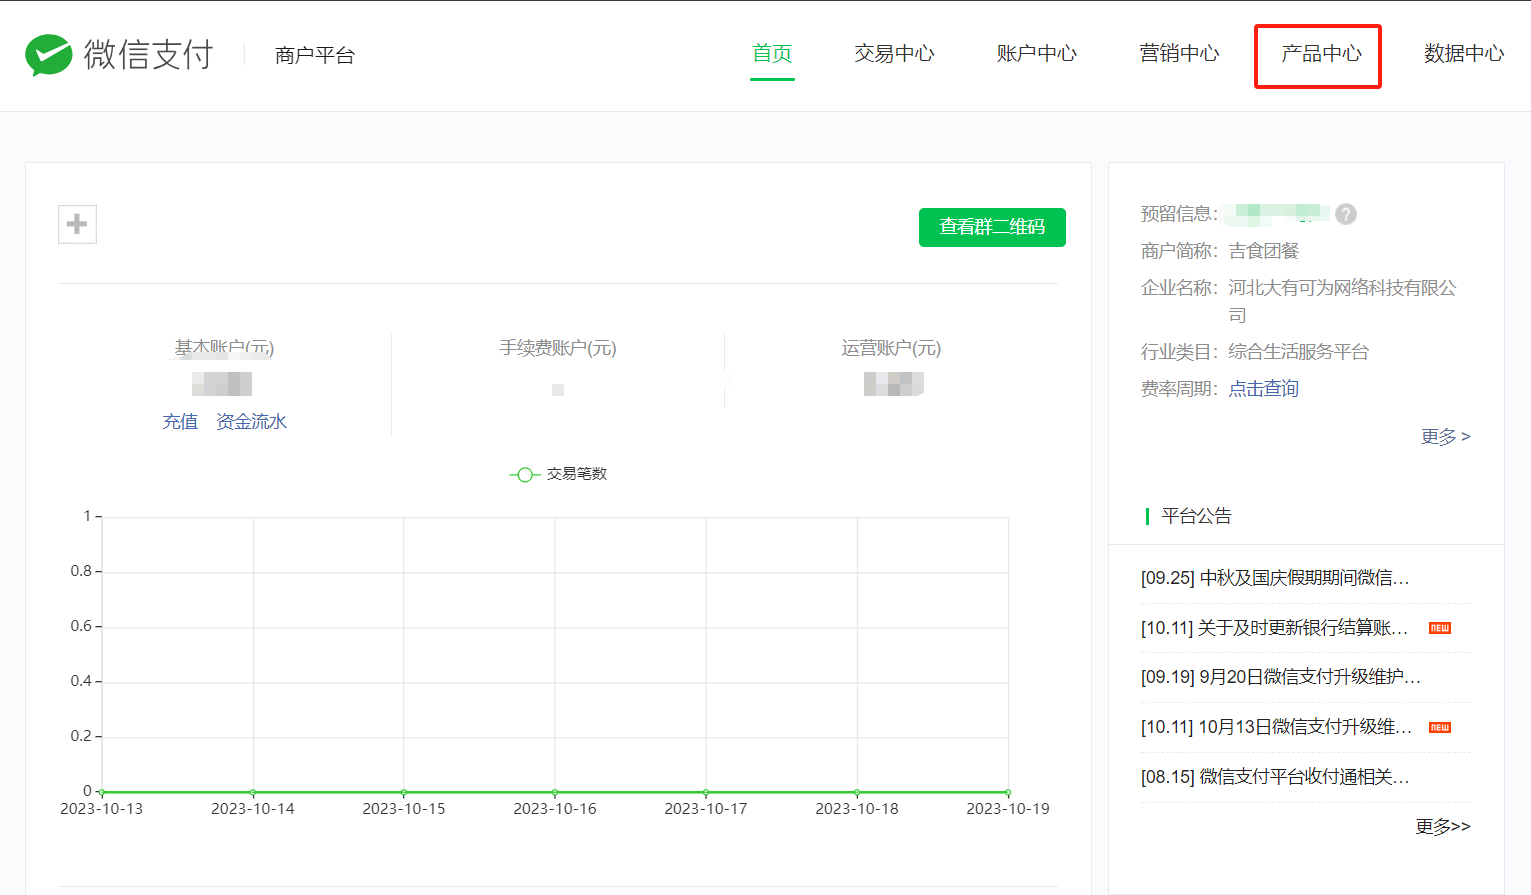
Task: Click the 充值 link
Action: point(180,422)
